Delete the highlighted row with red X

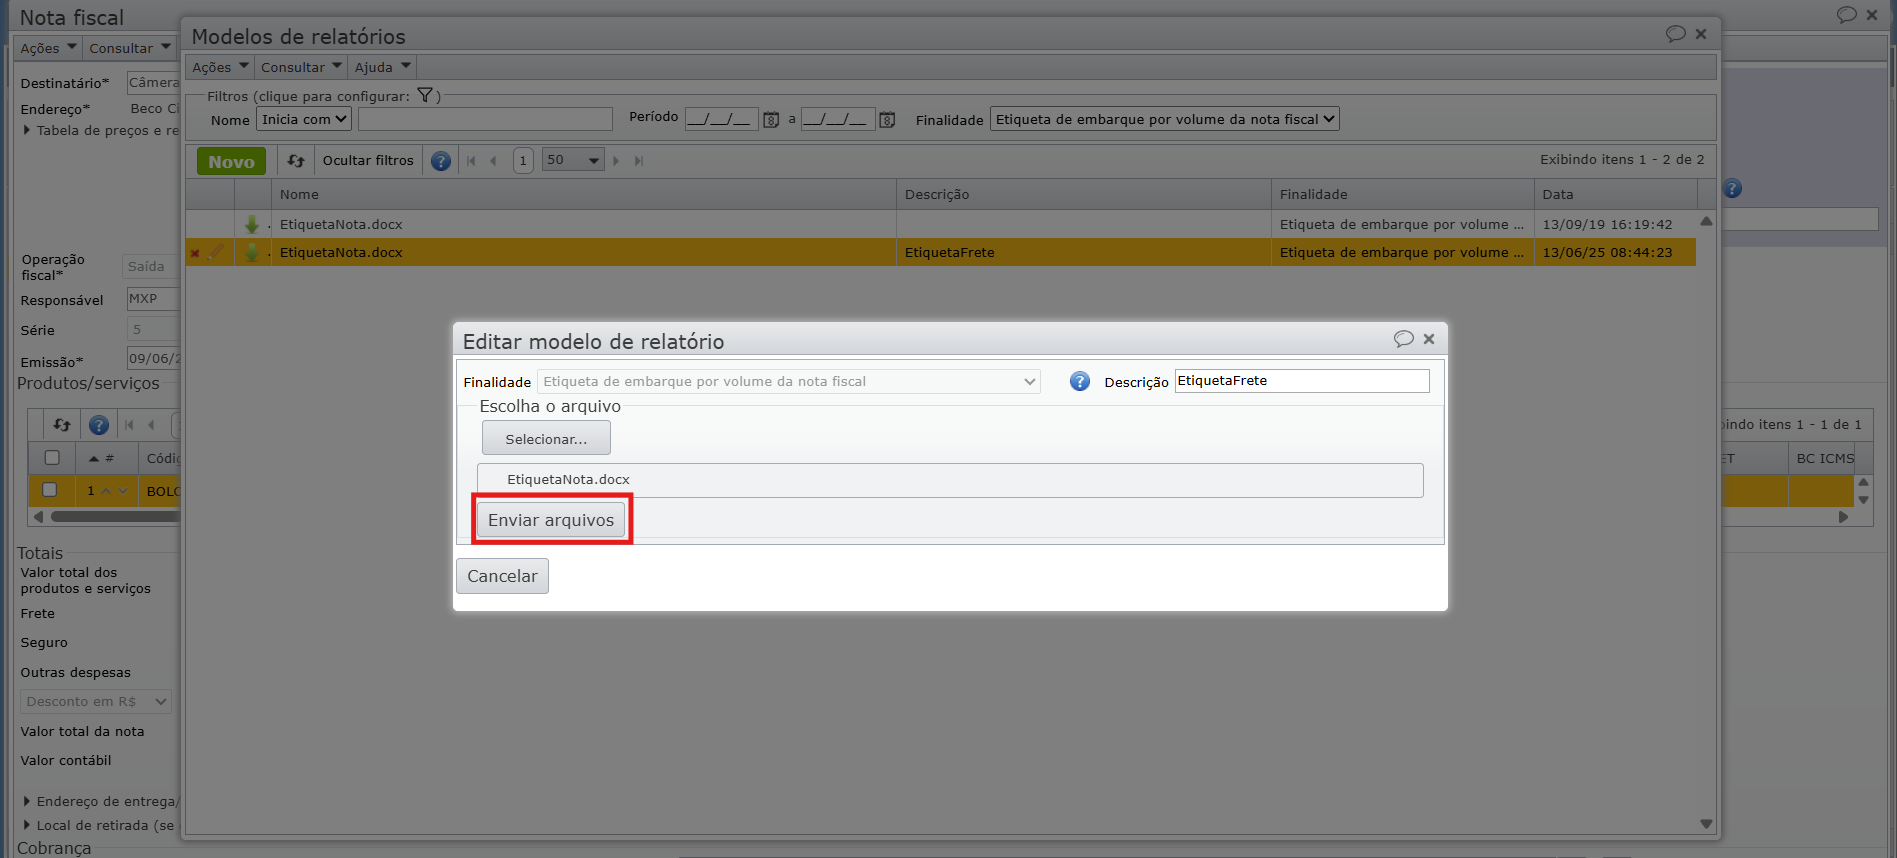pos(195,253)
